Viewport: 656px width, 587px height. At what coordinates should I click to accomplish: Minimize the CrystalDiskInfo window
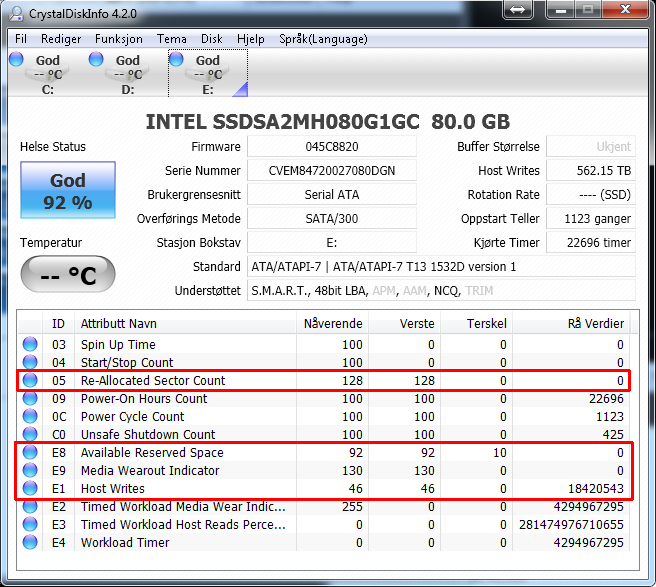[561, 9]
